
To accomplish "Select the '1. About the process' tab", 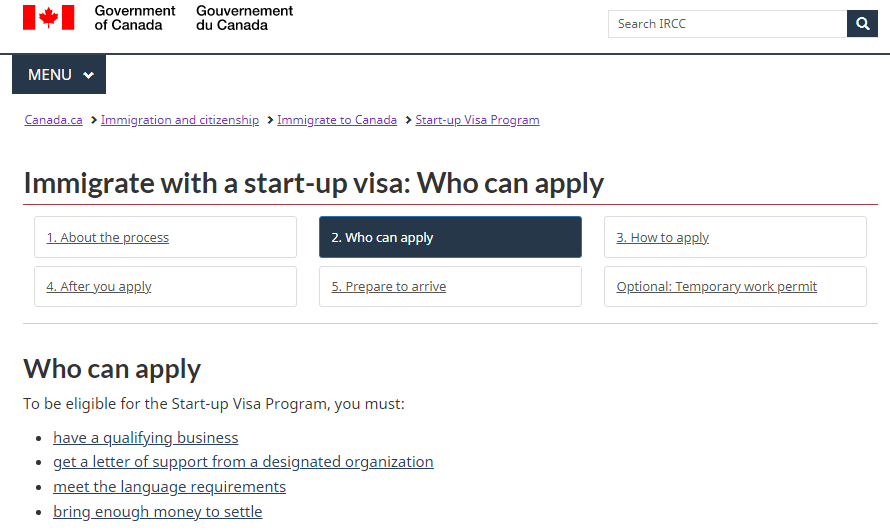I will 165,237.
